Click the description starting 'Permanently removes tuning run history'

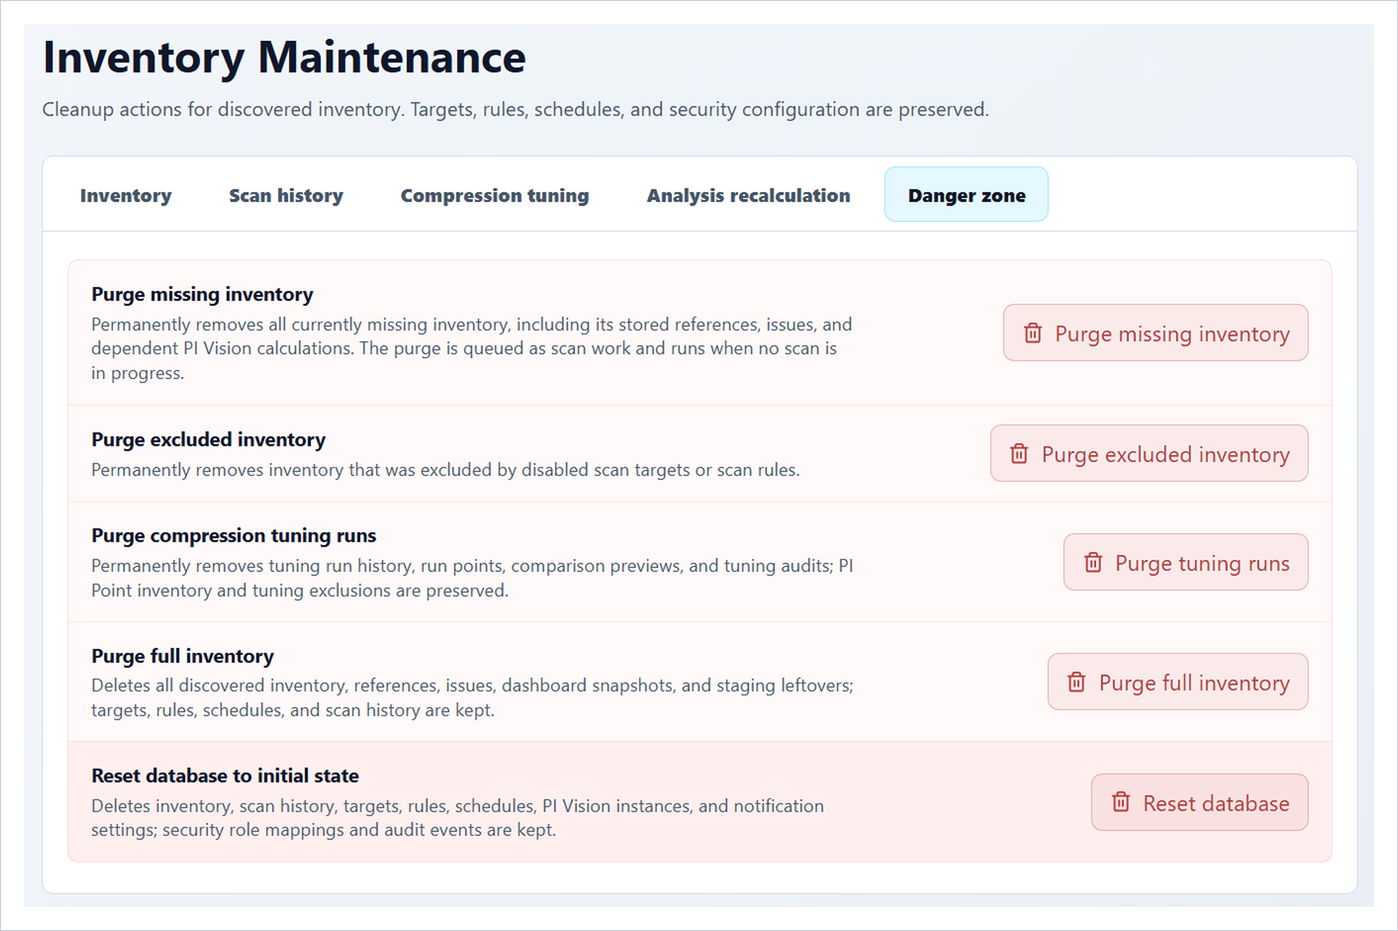coord(472,578)
